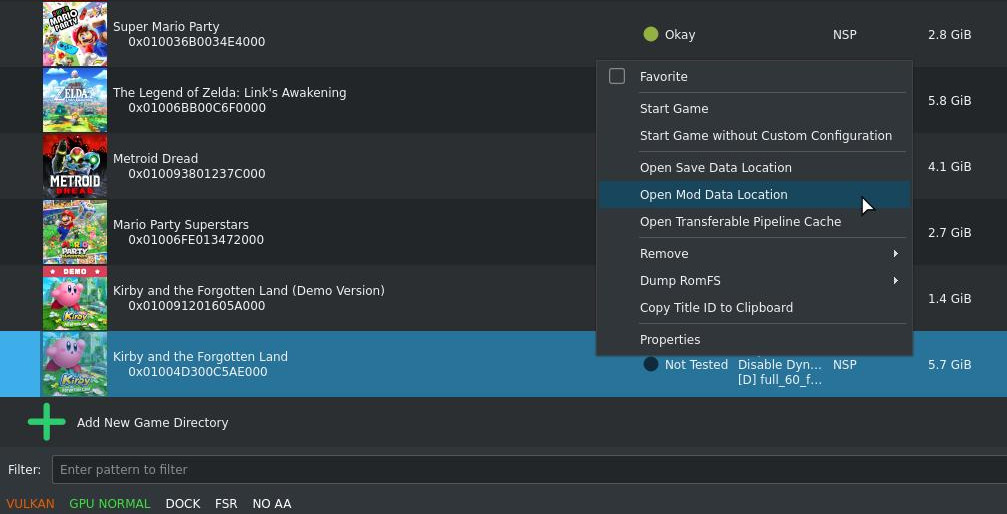Viewport: 1007px width, 514px height.
Task: Select the Metroid Dread title
Action: tap(155, 159)
